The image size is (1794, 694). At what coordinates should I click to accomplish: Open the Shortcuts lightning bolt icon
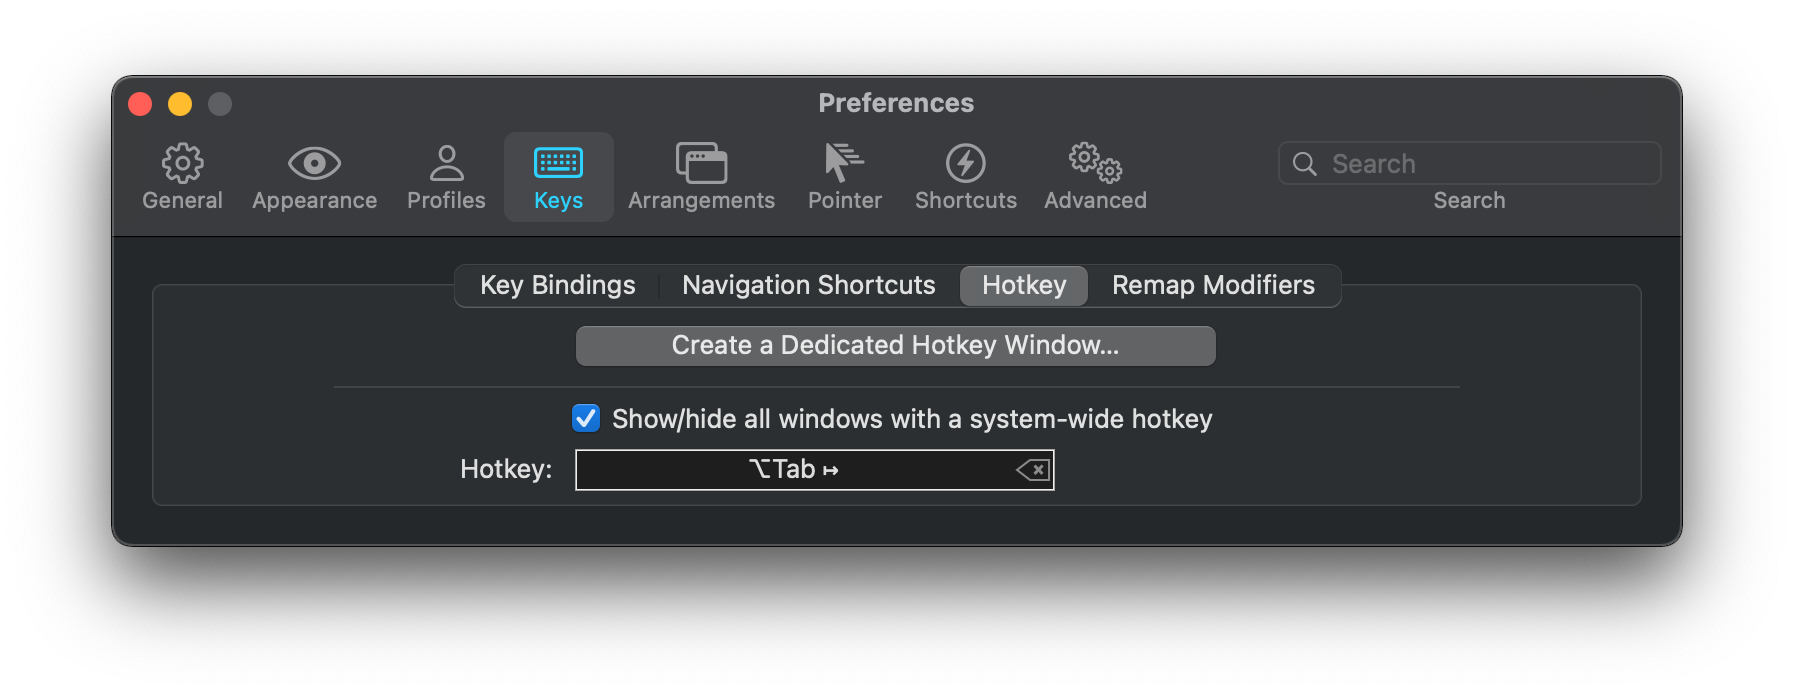pyautogui.click(x=965, y=163)
